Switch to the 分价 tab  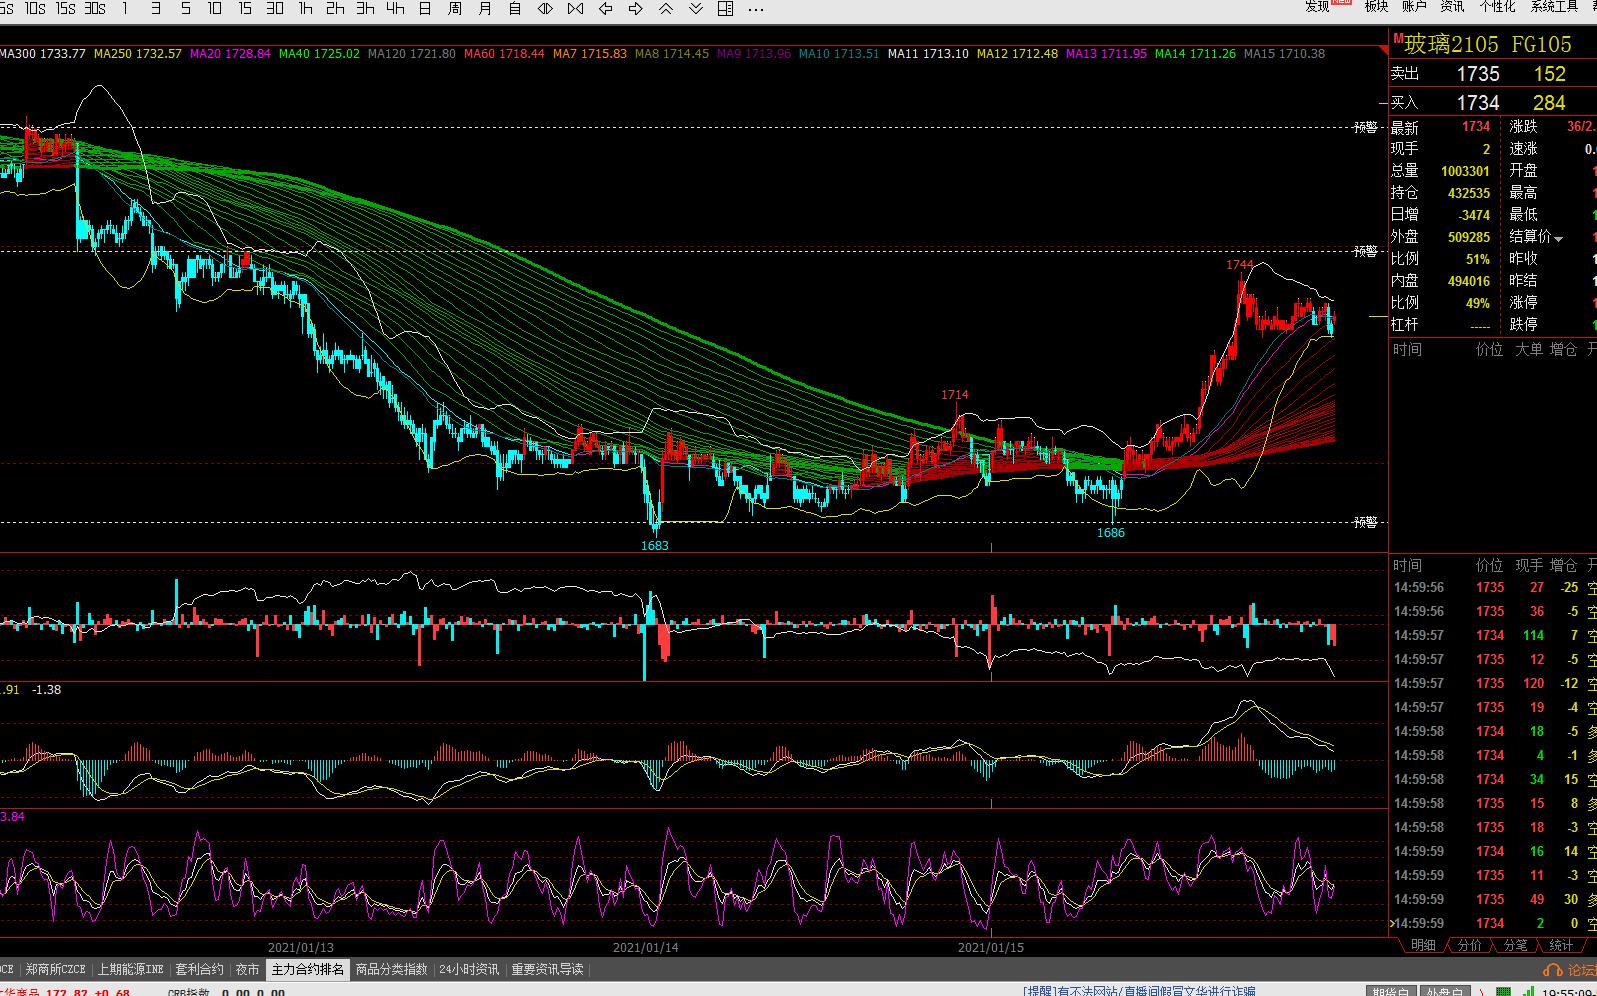1469,945
